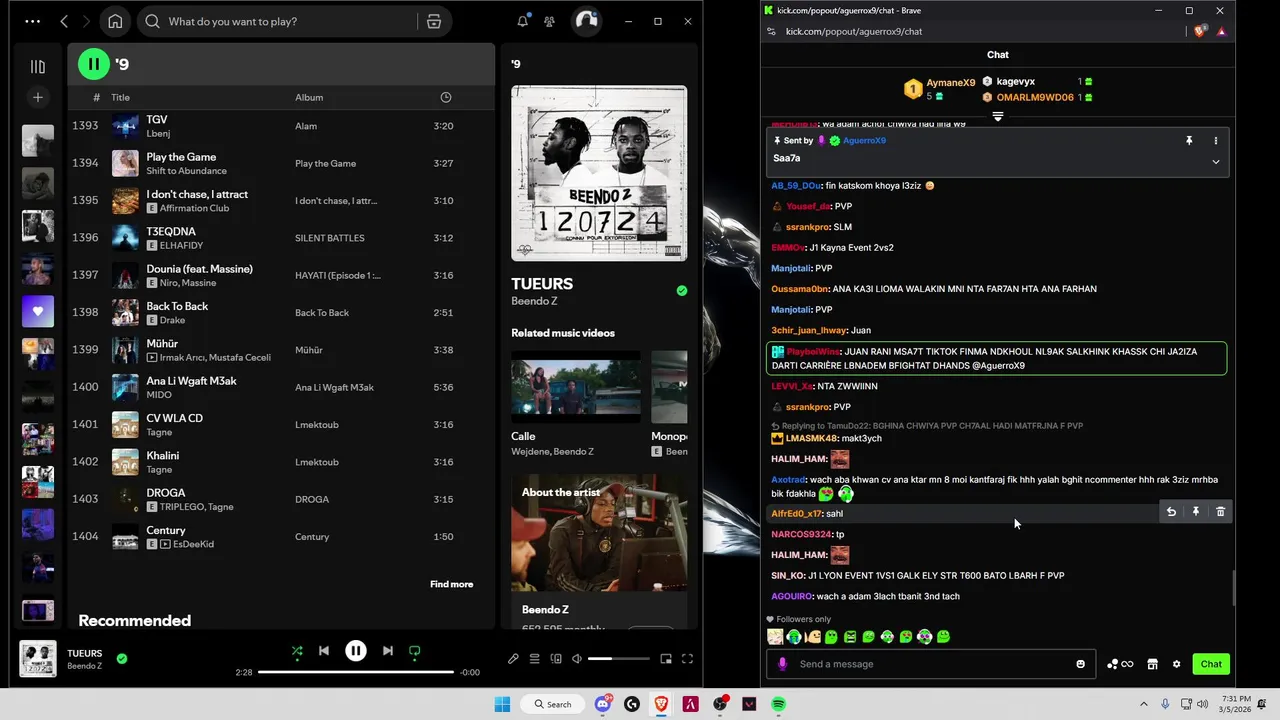Image resolution: width=1280 pixels, height=720 pixels.
Task: Expand the Kick chat leaderboard chevron
Action: coord(997,117)
